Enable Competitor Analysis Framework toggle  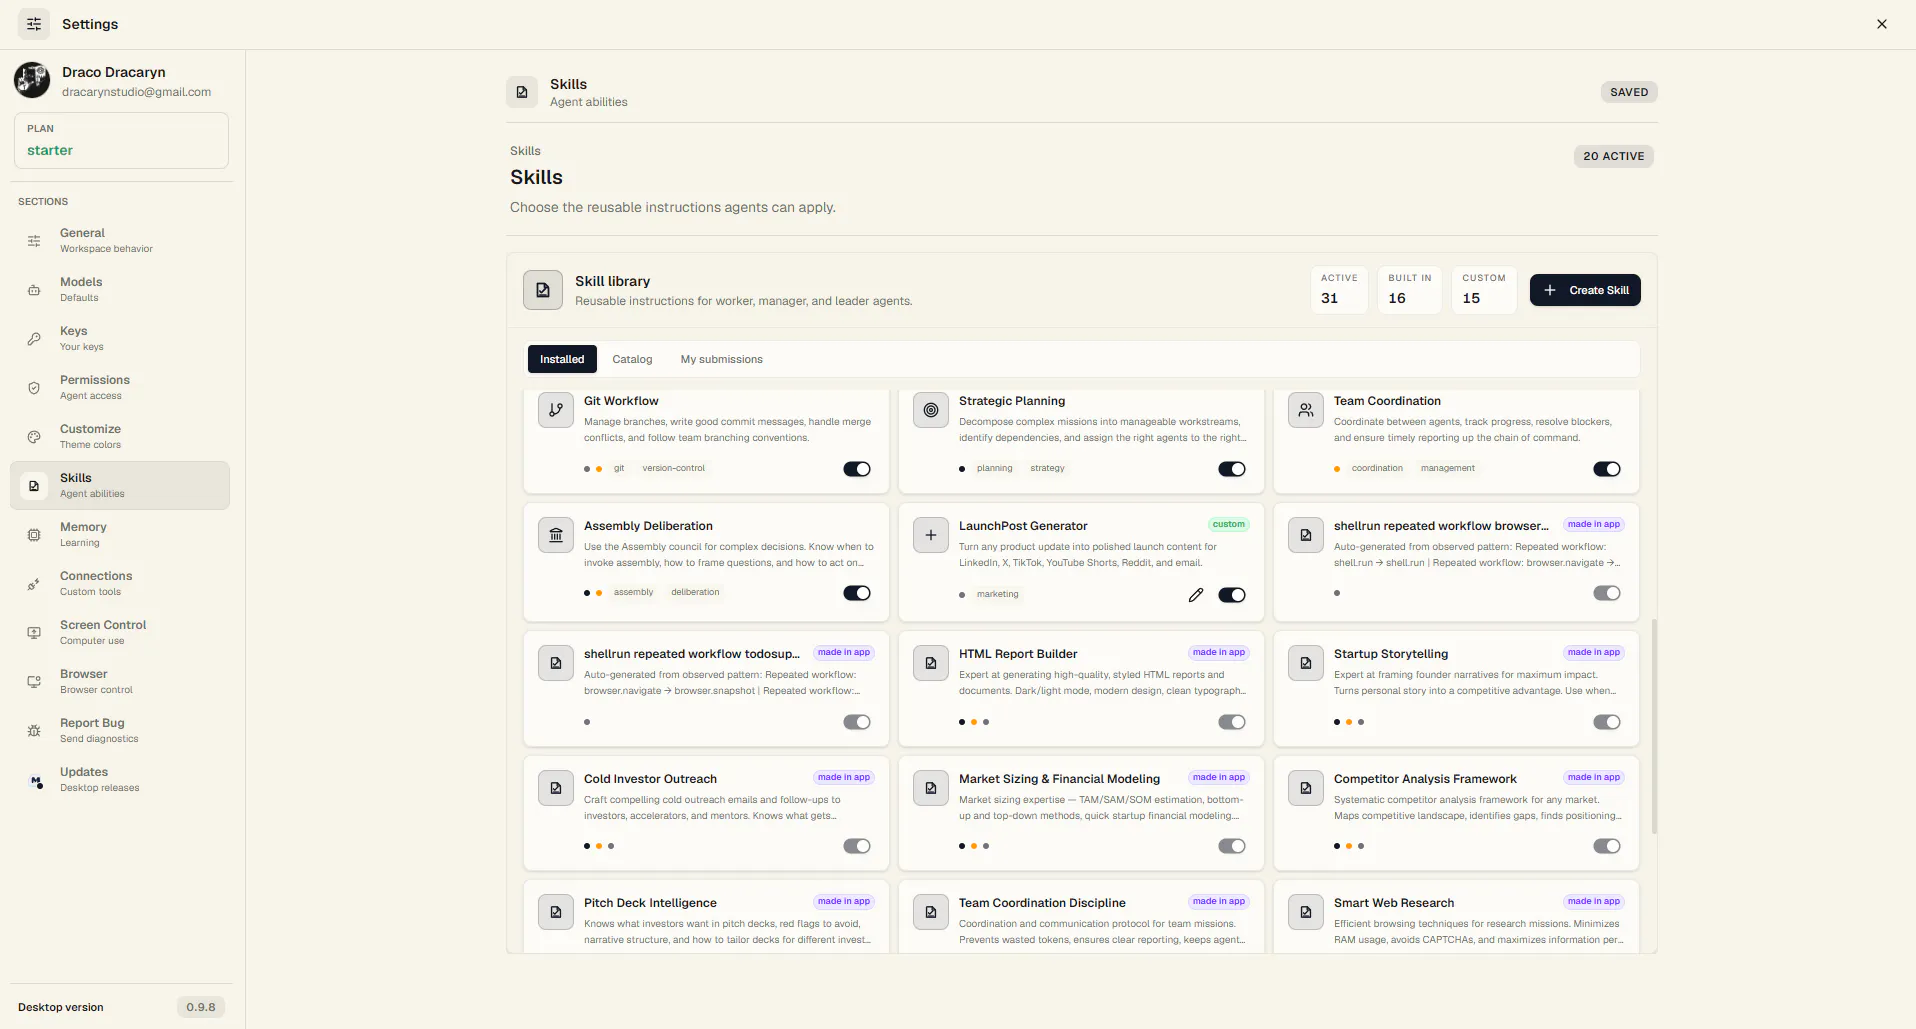(1607, 846)
